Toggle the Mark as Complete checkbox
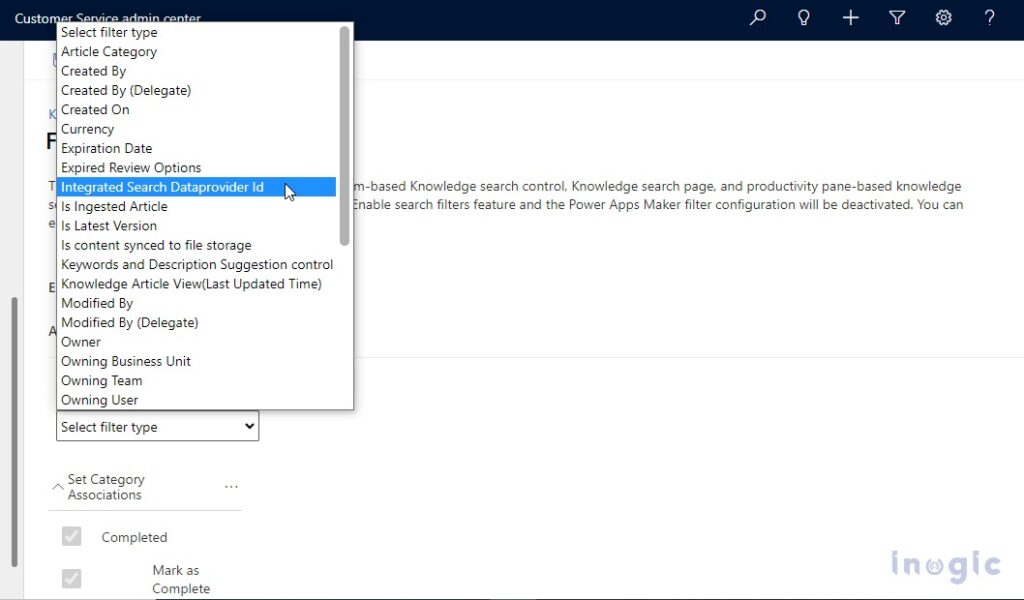The width and height of the screenshot is (1024, 600). (71, 578)
